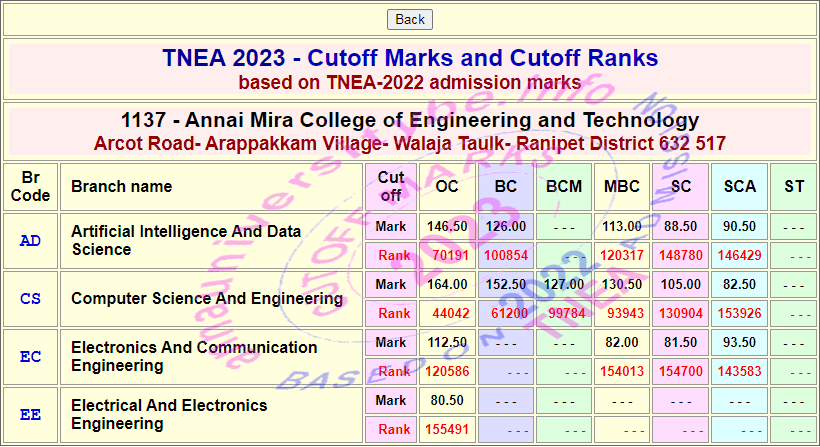Click AD SCA rank 146429
This screenshot has height=447, width=820.
click(739, 255)
